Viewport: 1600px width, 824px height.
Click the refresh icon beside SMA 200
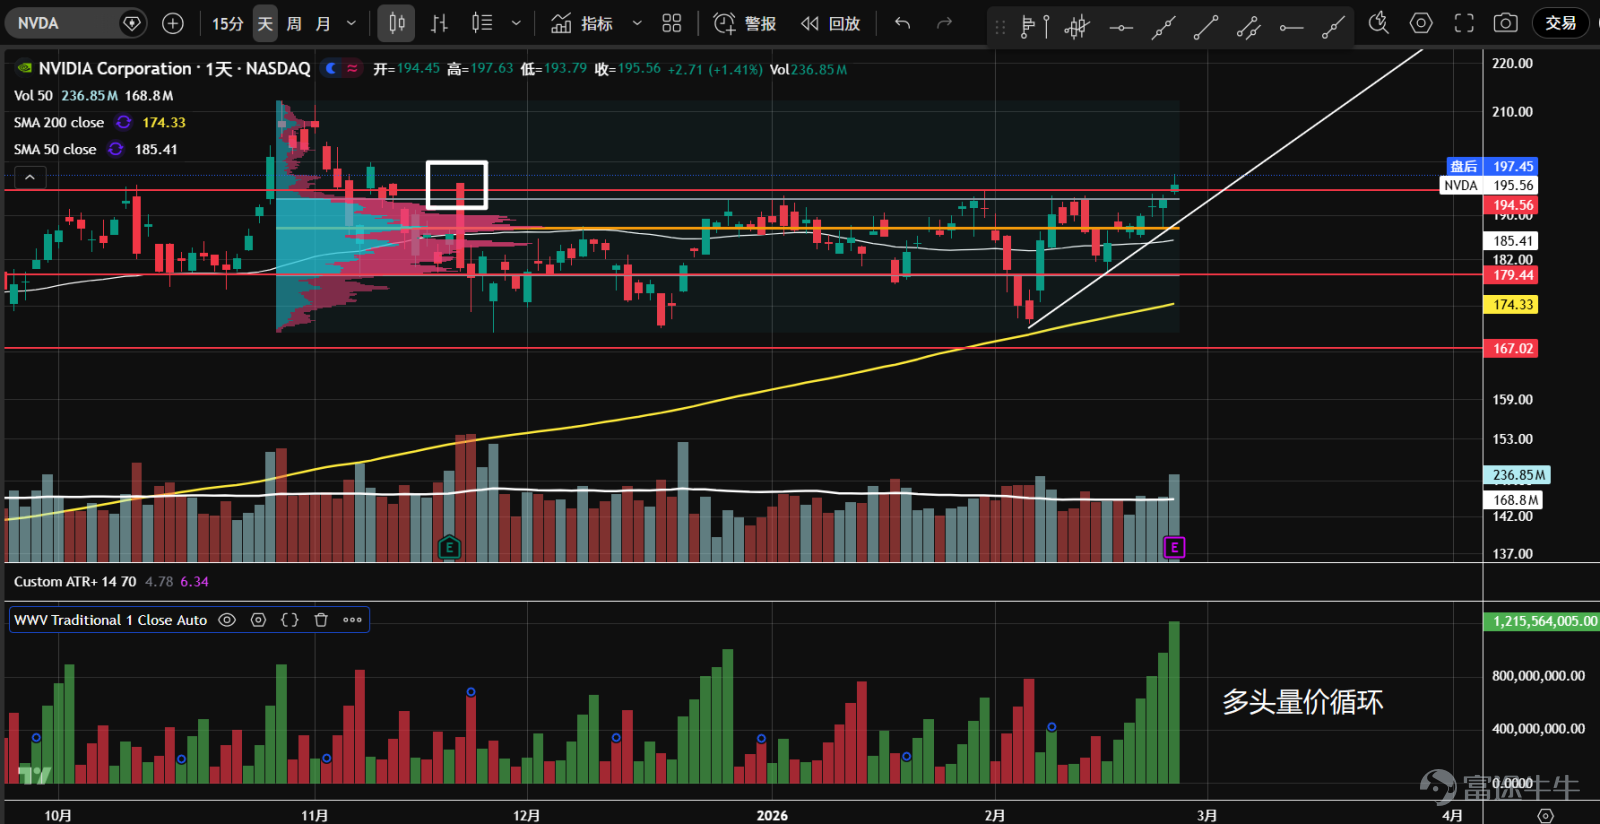pyautogui.click(x=123, y=122)
